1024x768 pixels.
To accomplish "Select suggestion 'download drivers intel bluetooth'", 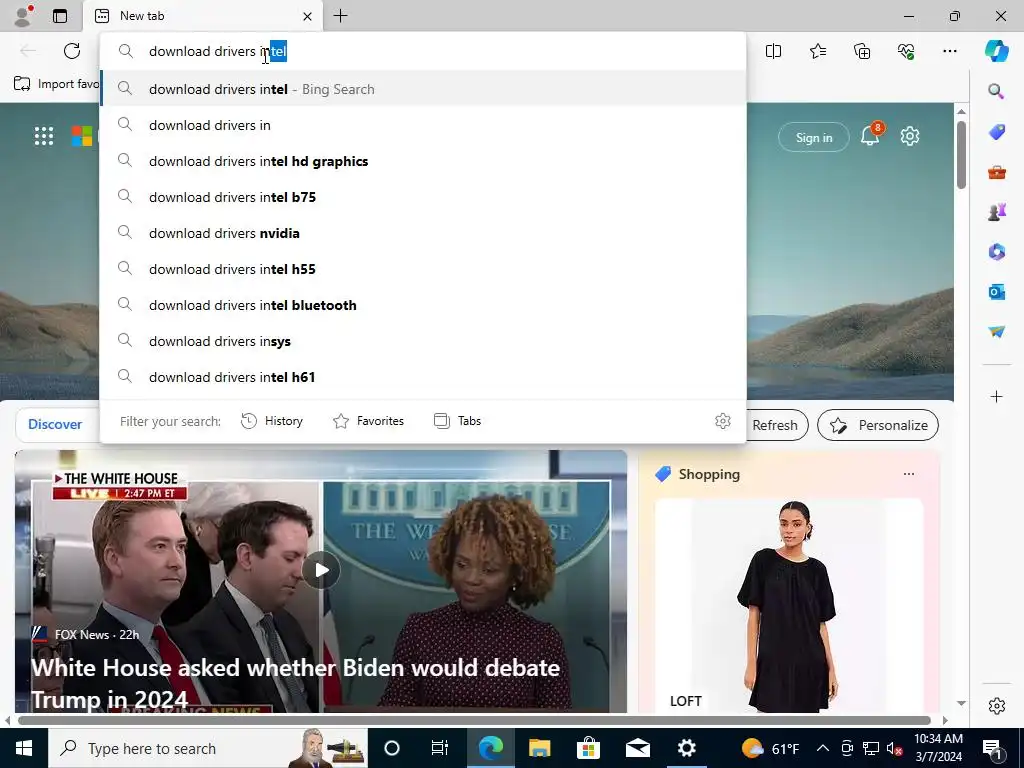I will tap(423, 304).
